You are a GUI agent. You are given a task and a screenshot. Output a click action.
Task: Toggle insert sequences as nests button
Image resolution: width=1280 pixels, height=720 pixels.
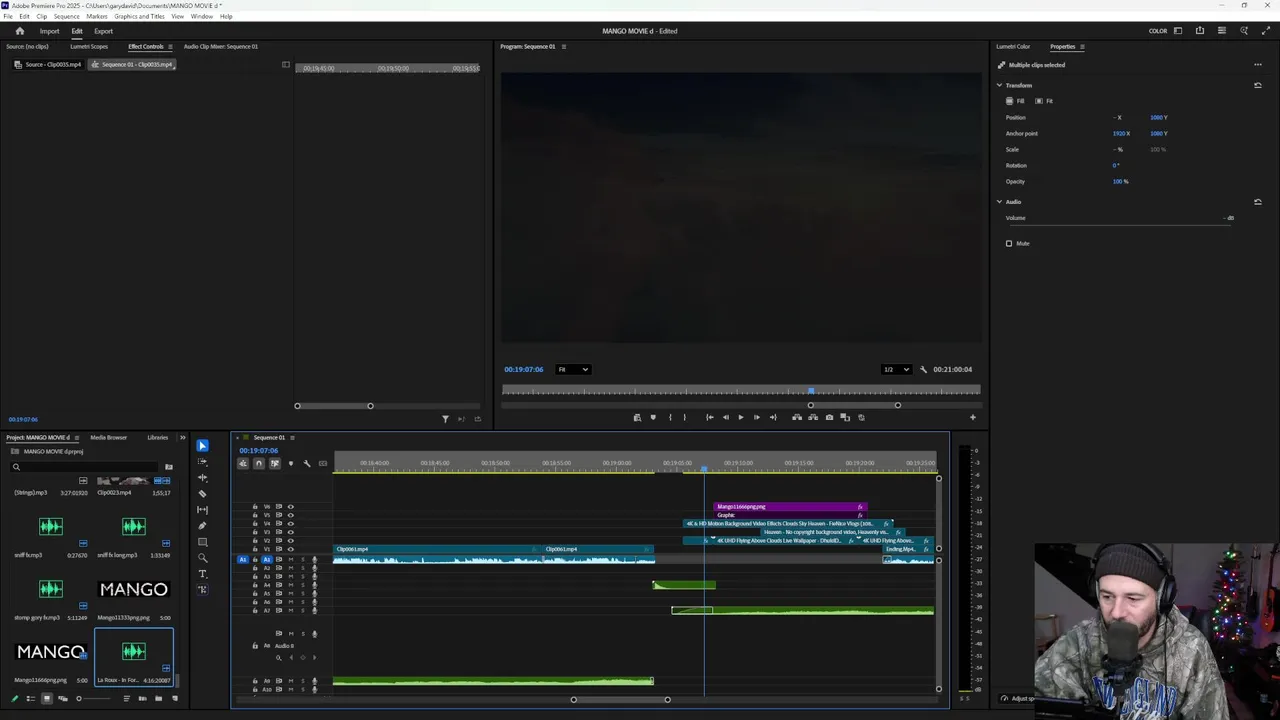point(243,463)
